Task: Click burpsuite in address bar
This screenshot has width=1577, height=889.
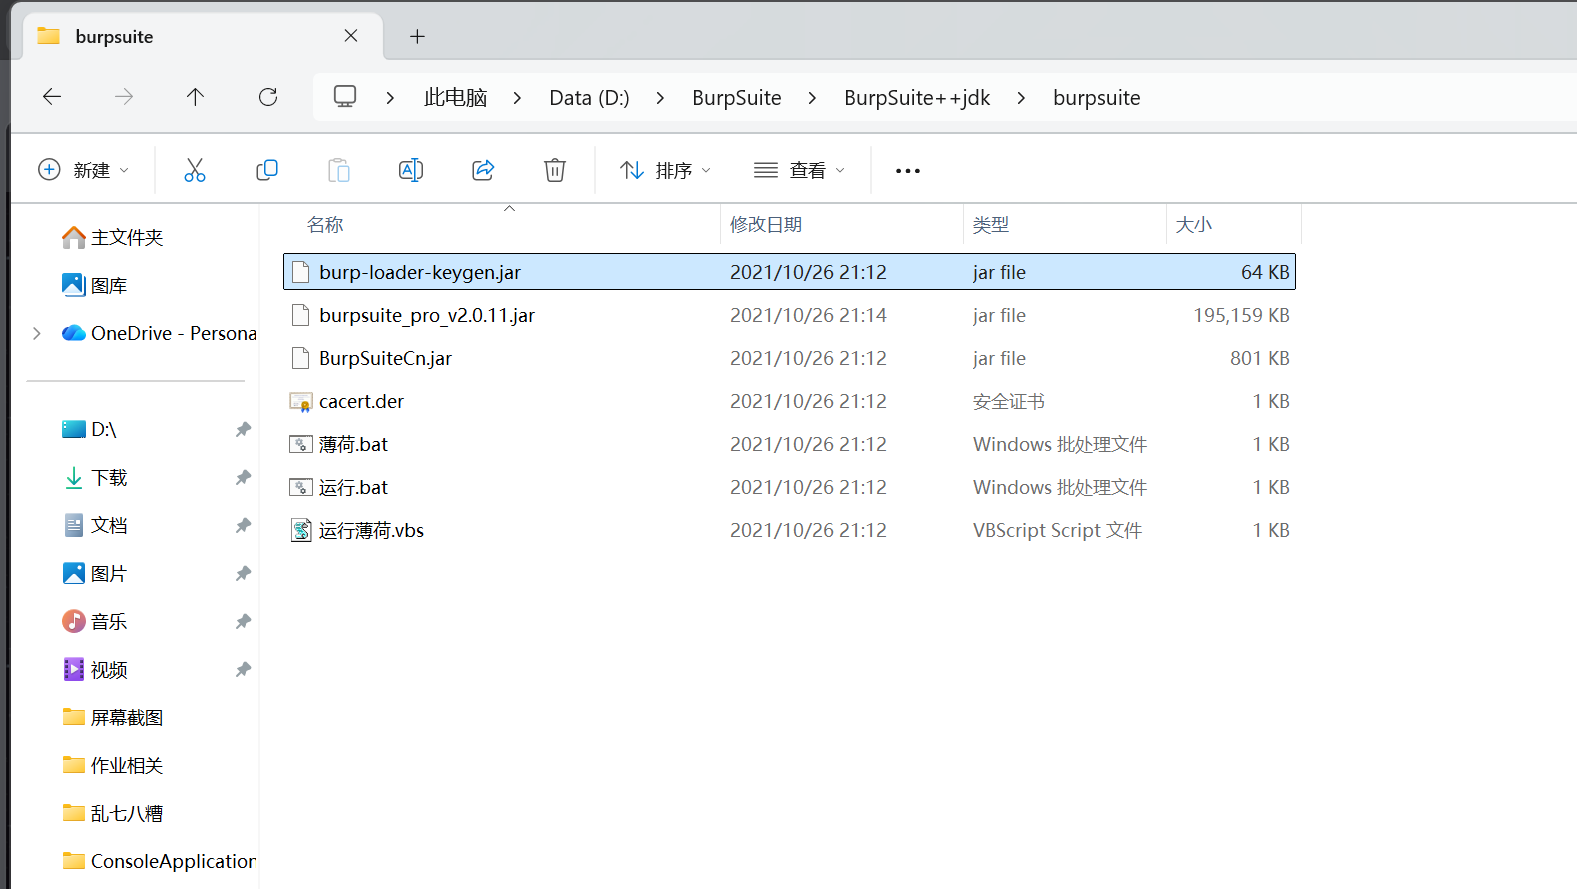Action: 1097,98
